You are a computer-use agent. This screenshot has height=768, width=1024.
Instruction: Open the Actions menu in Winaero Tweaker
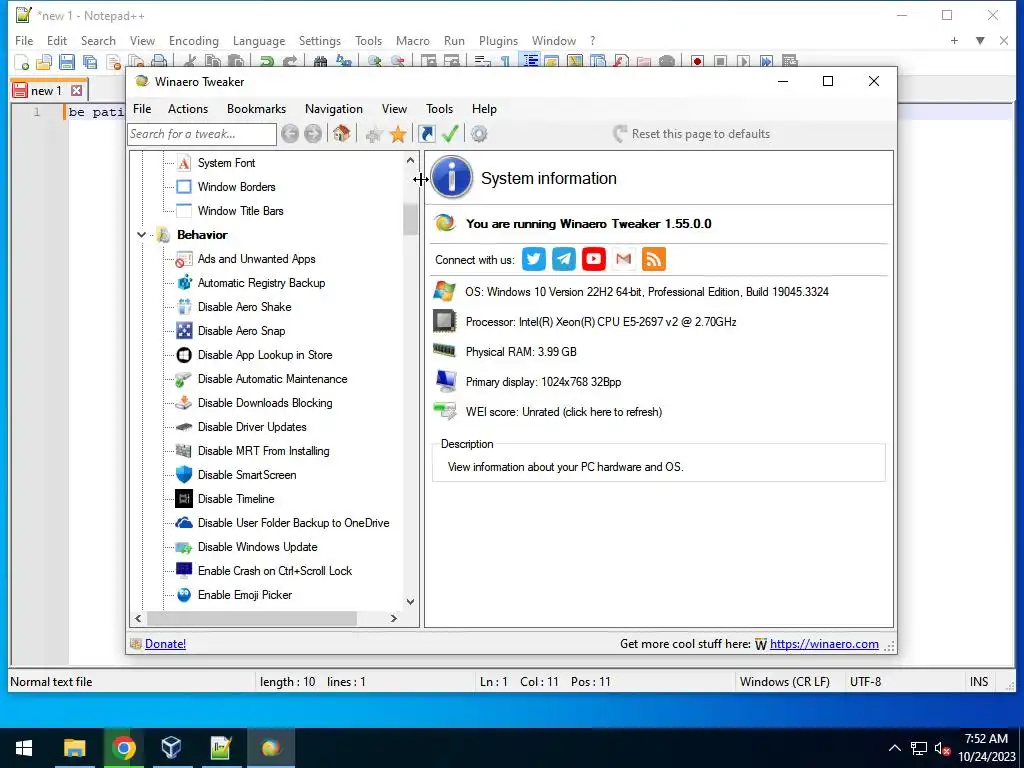point(188,109)
